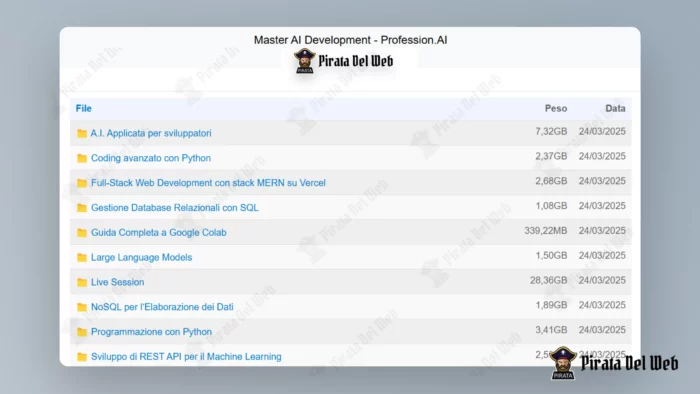This screenshot has width=700, height=394.
Task: Sort by the File column header
Action: [x=83, y=108]
